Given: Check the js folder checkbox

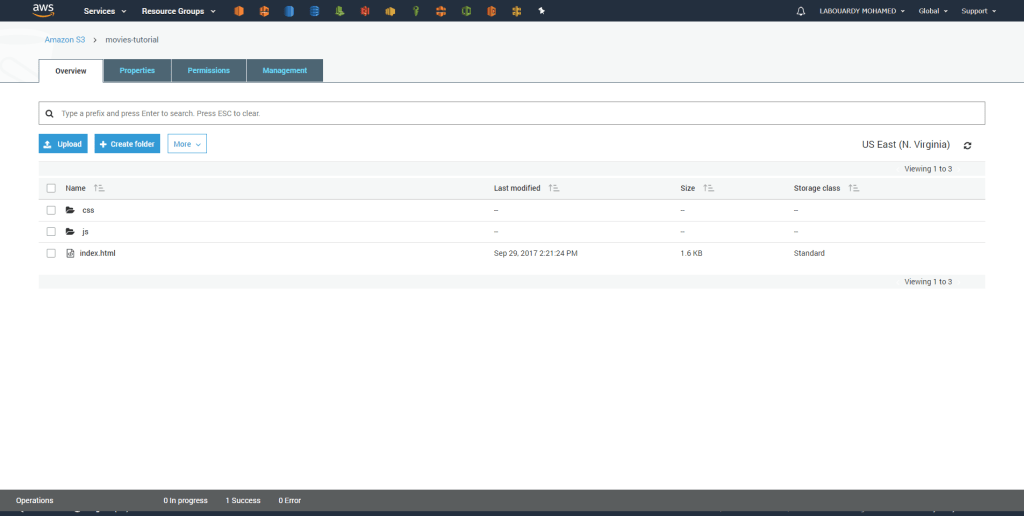Looking at the screenshot, I should 51,232.
